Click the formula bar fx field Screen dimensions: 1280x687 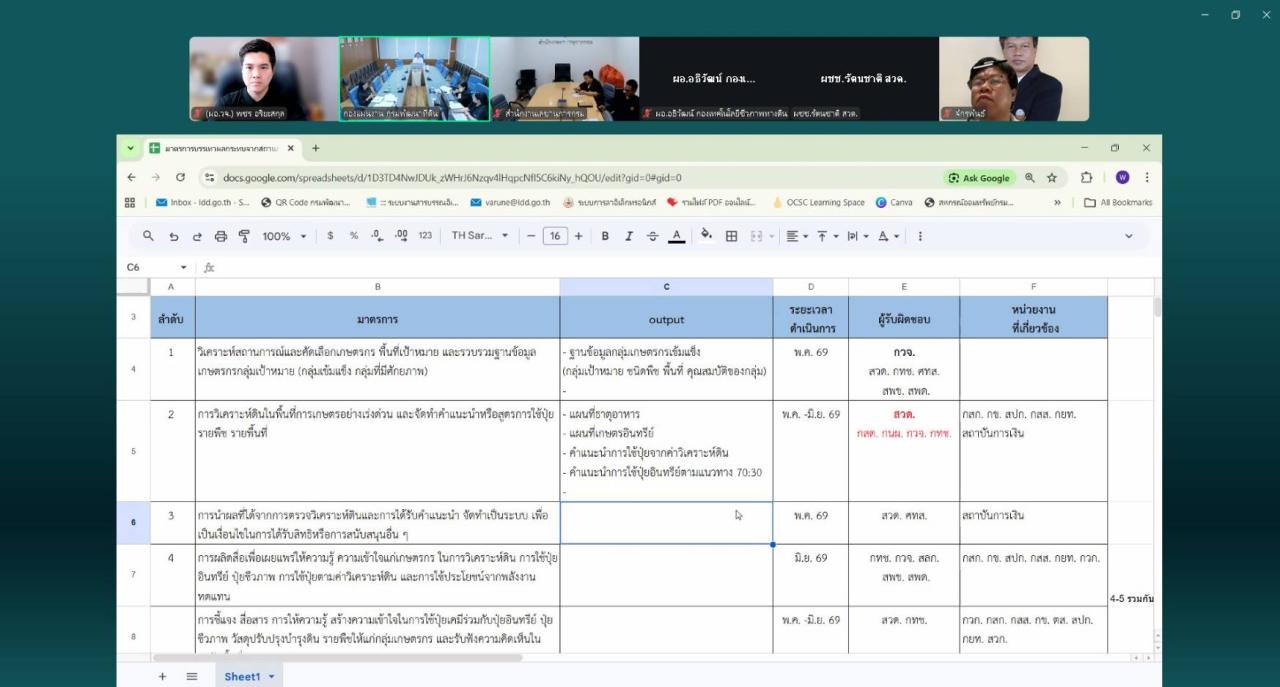(x=680, y=268)
